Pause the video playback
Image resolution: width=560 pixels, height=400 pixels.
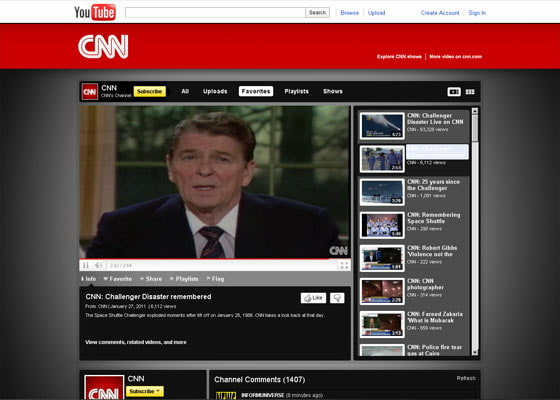click(x=85, y=265)
